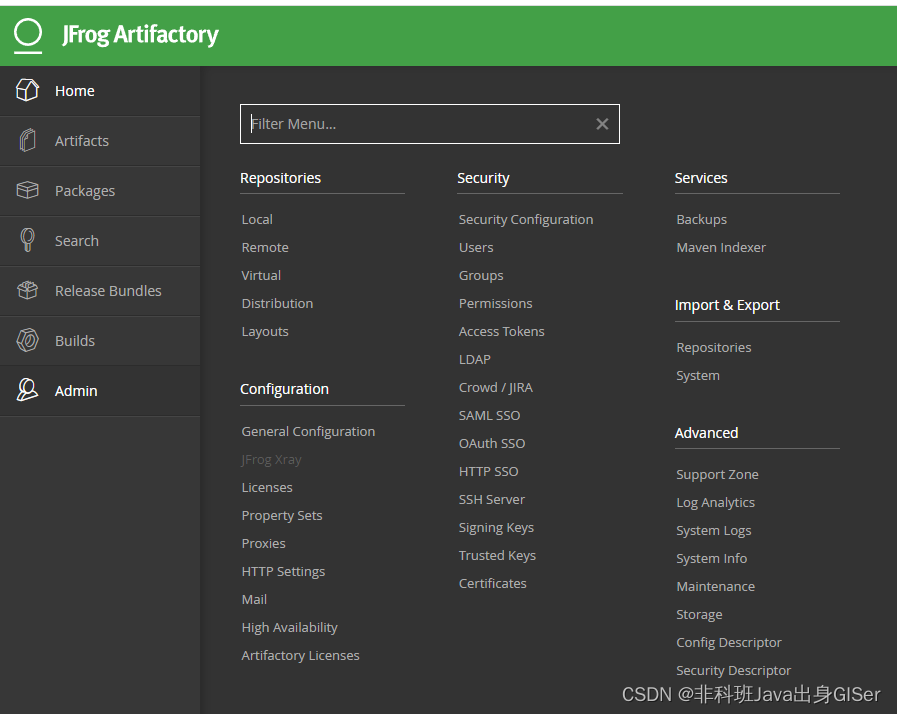
Task: Click the disabled JFrog Xray entry
Action: pyautogui.click(x=271, y=460)
